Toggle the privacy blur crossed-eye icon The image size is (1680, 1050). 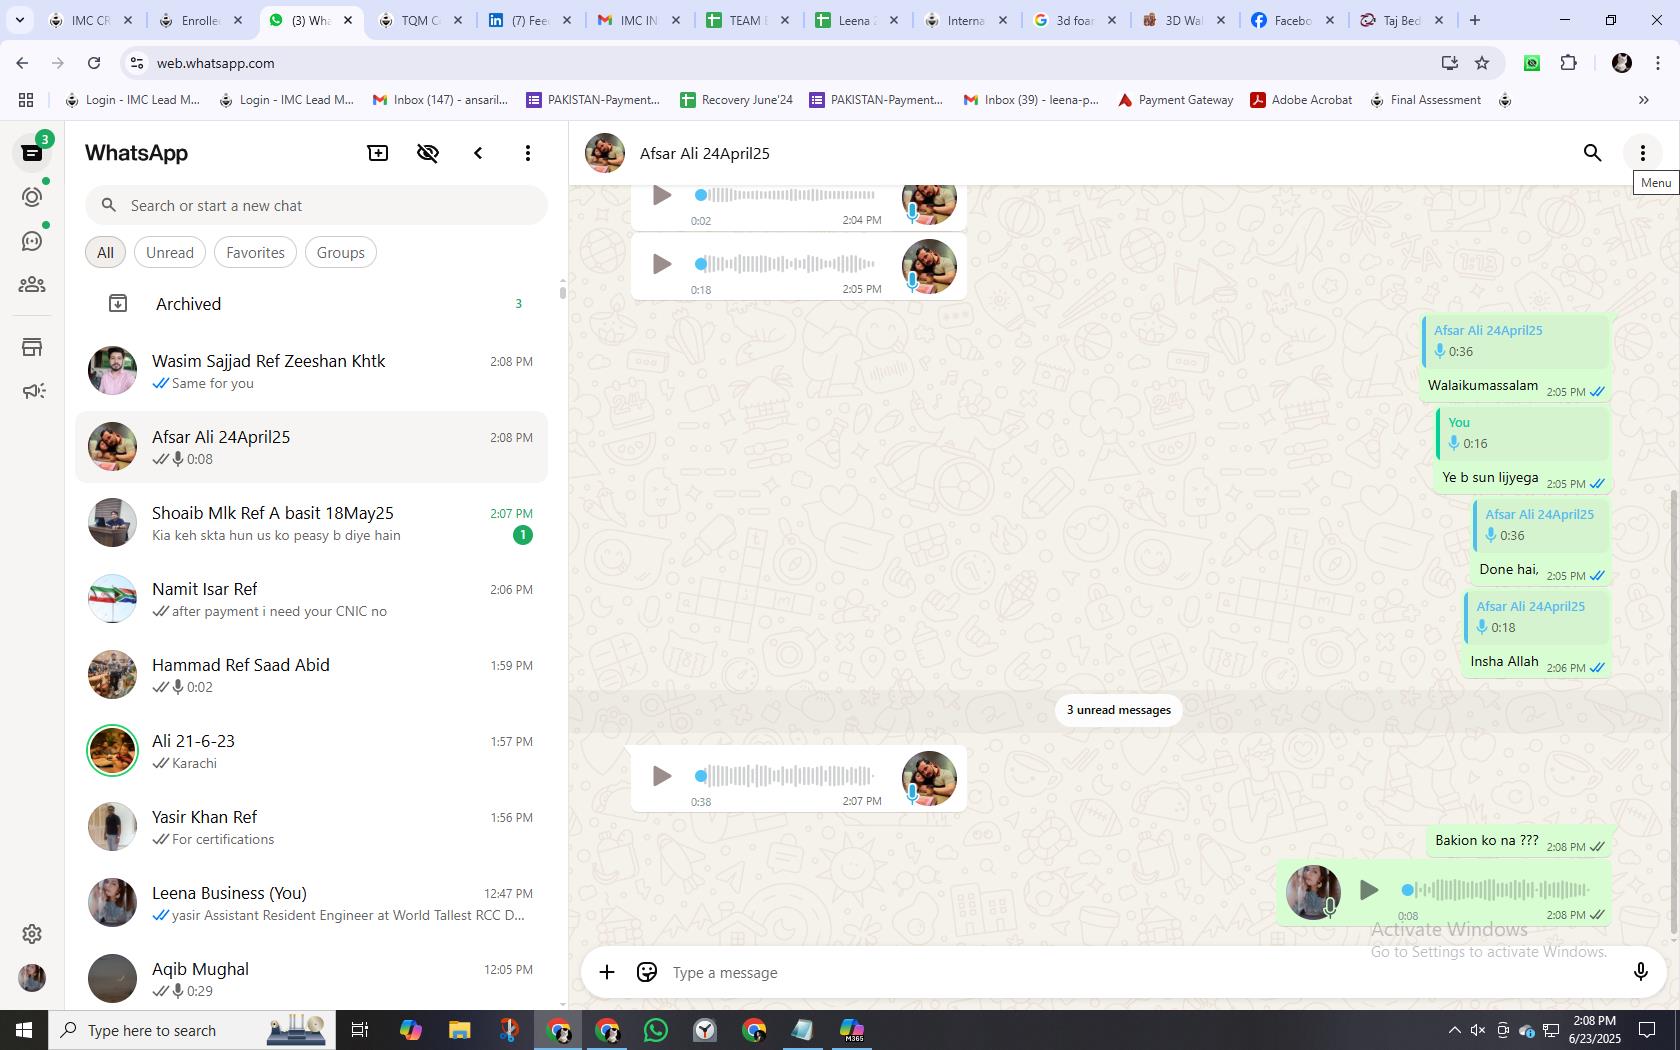428,153
